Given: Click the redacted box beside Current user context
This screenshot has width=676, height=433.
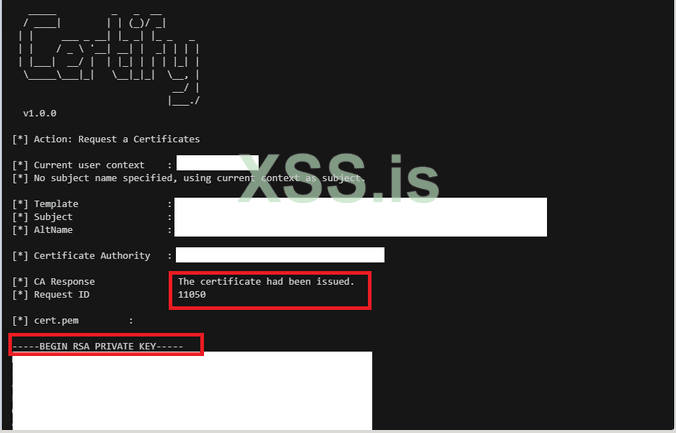Looking at the screenshot, I should click(x=217, y=163).
